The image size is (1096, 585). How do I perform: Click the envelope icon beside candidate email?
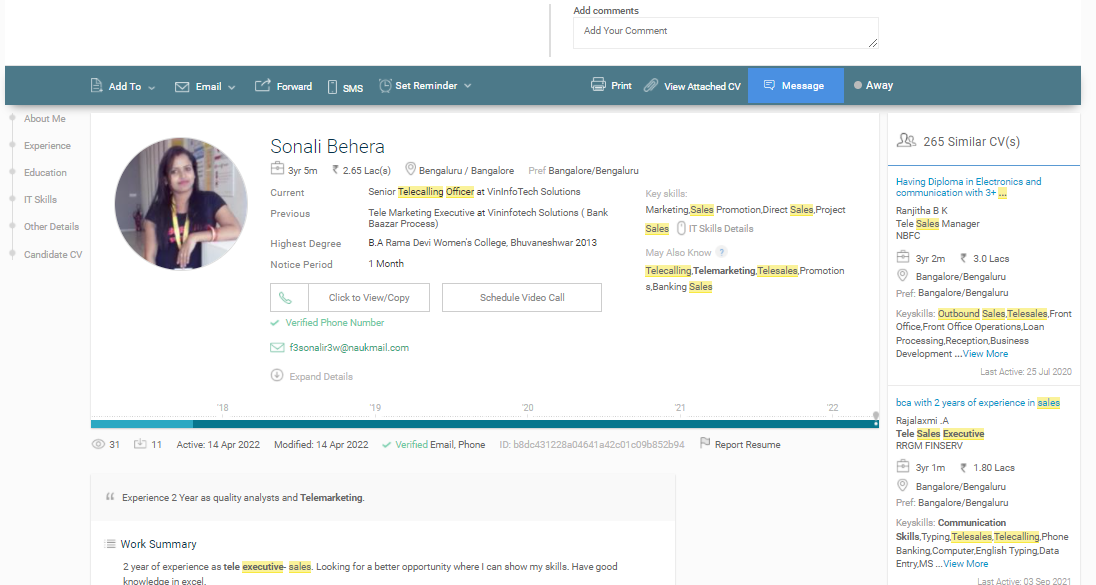coord(276,348)
